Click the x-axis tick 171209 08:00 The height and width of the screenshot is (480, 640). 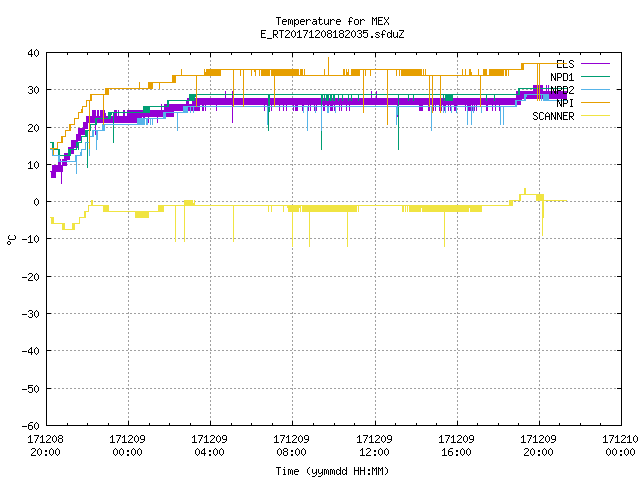(291, 446)
